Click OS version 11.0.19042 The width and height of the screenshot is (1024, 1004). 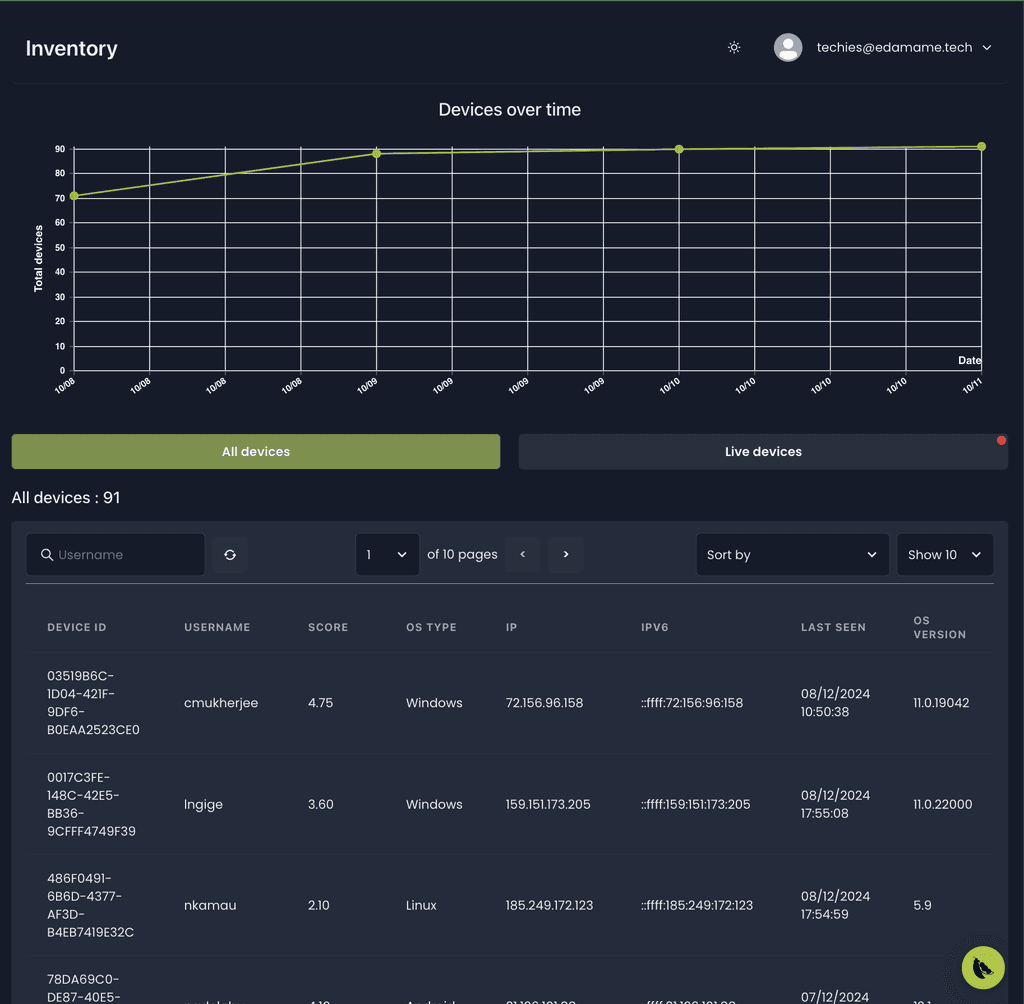coord(941,703)
